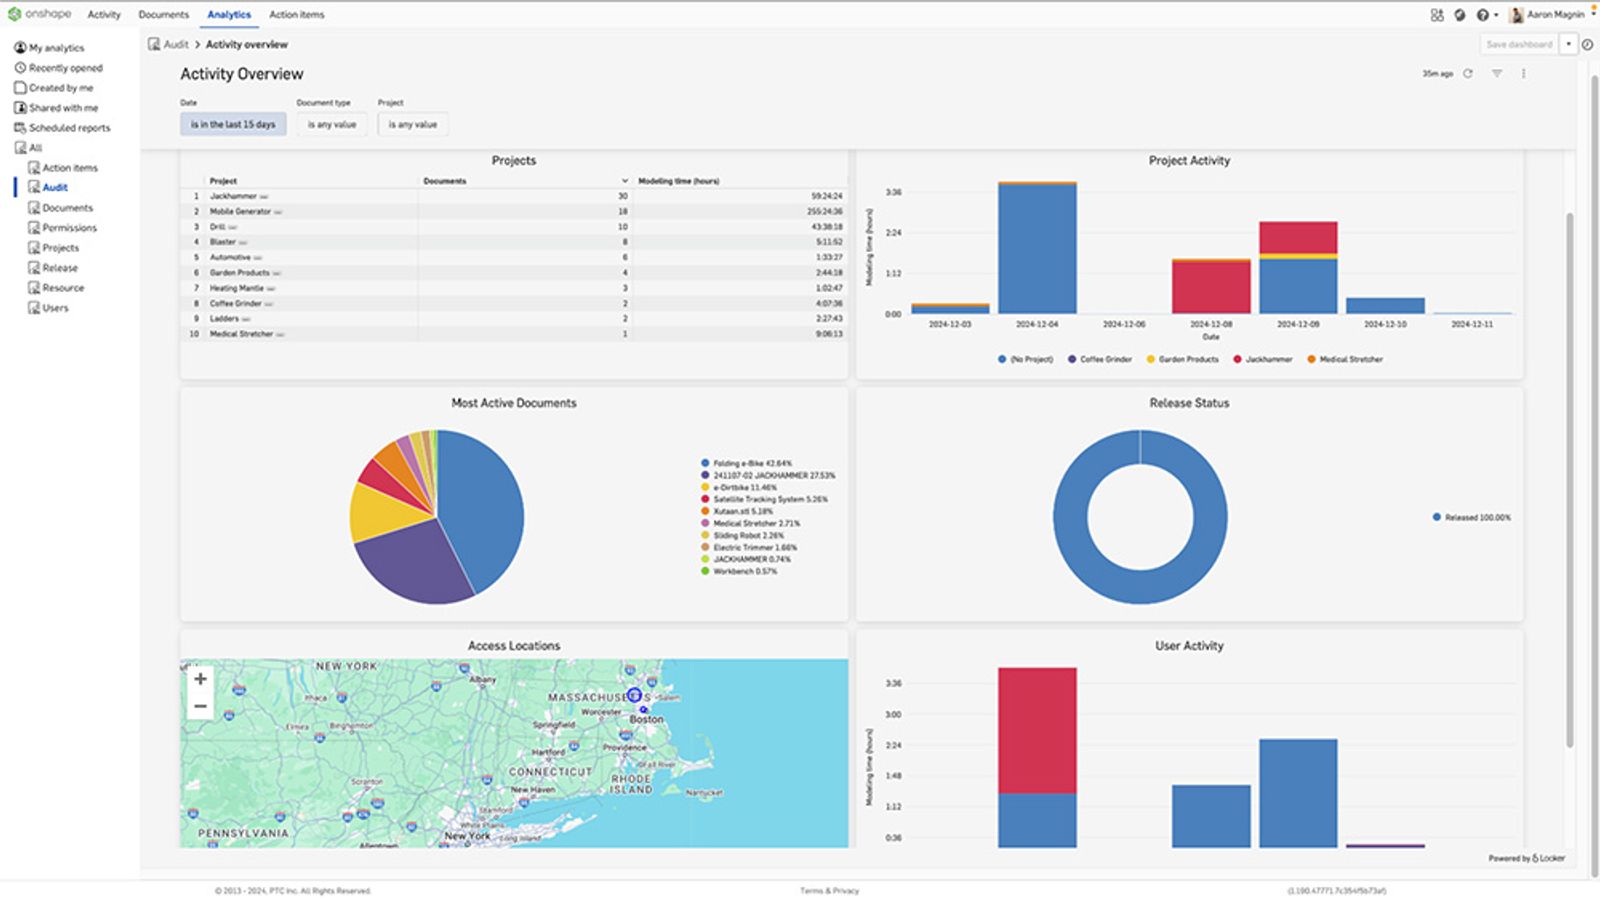1600x901 pixels.
Task: Open the Date filter set to last 15 days
Action: (232, 123)
